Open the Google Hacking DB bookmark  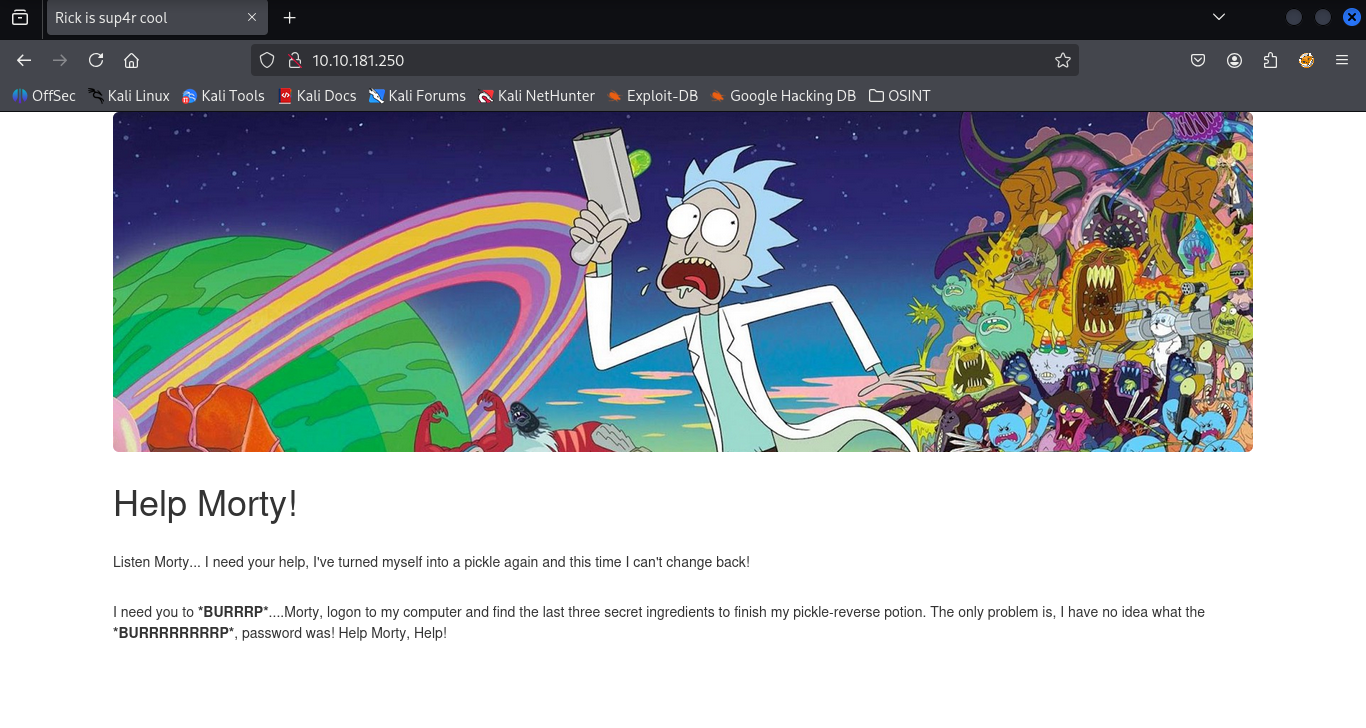pos(783,96)
